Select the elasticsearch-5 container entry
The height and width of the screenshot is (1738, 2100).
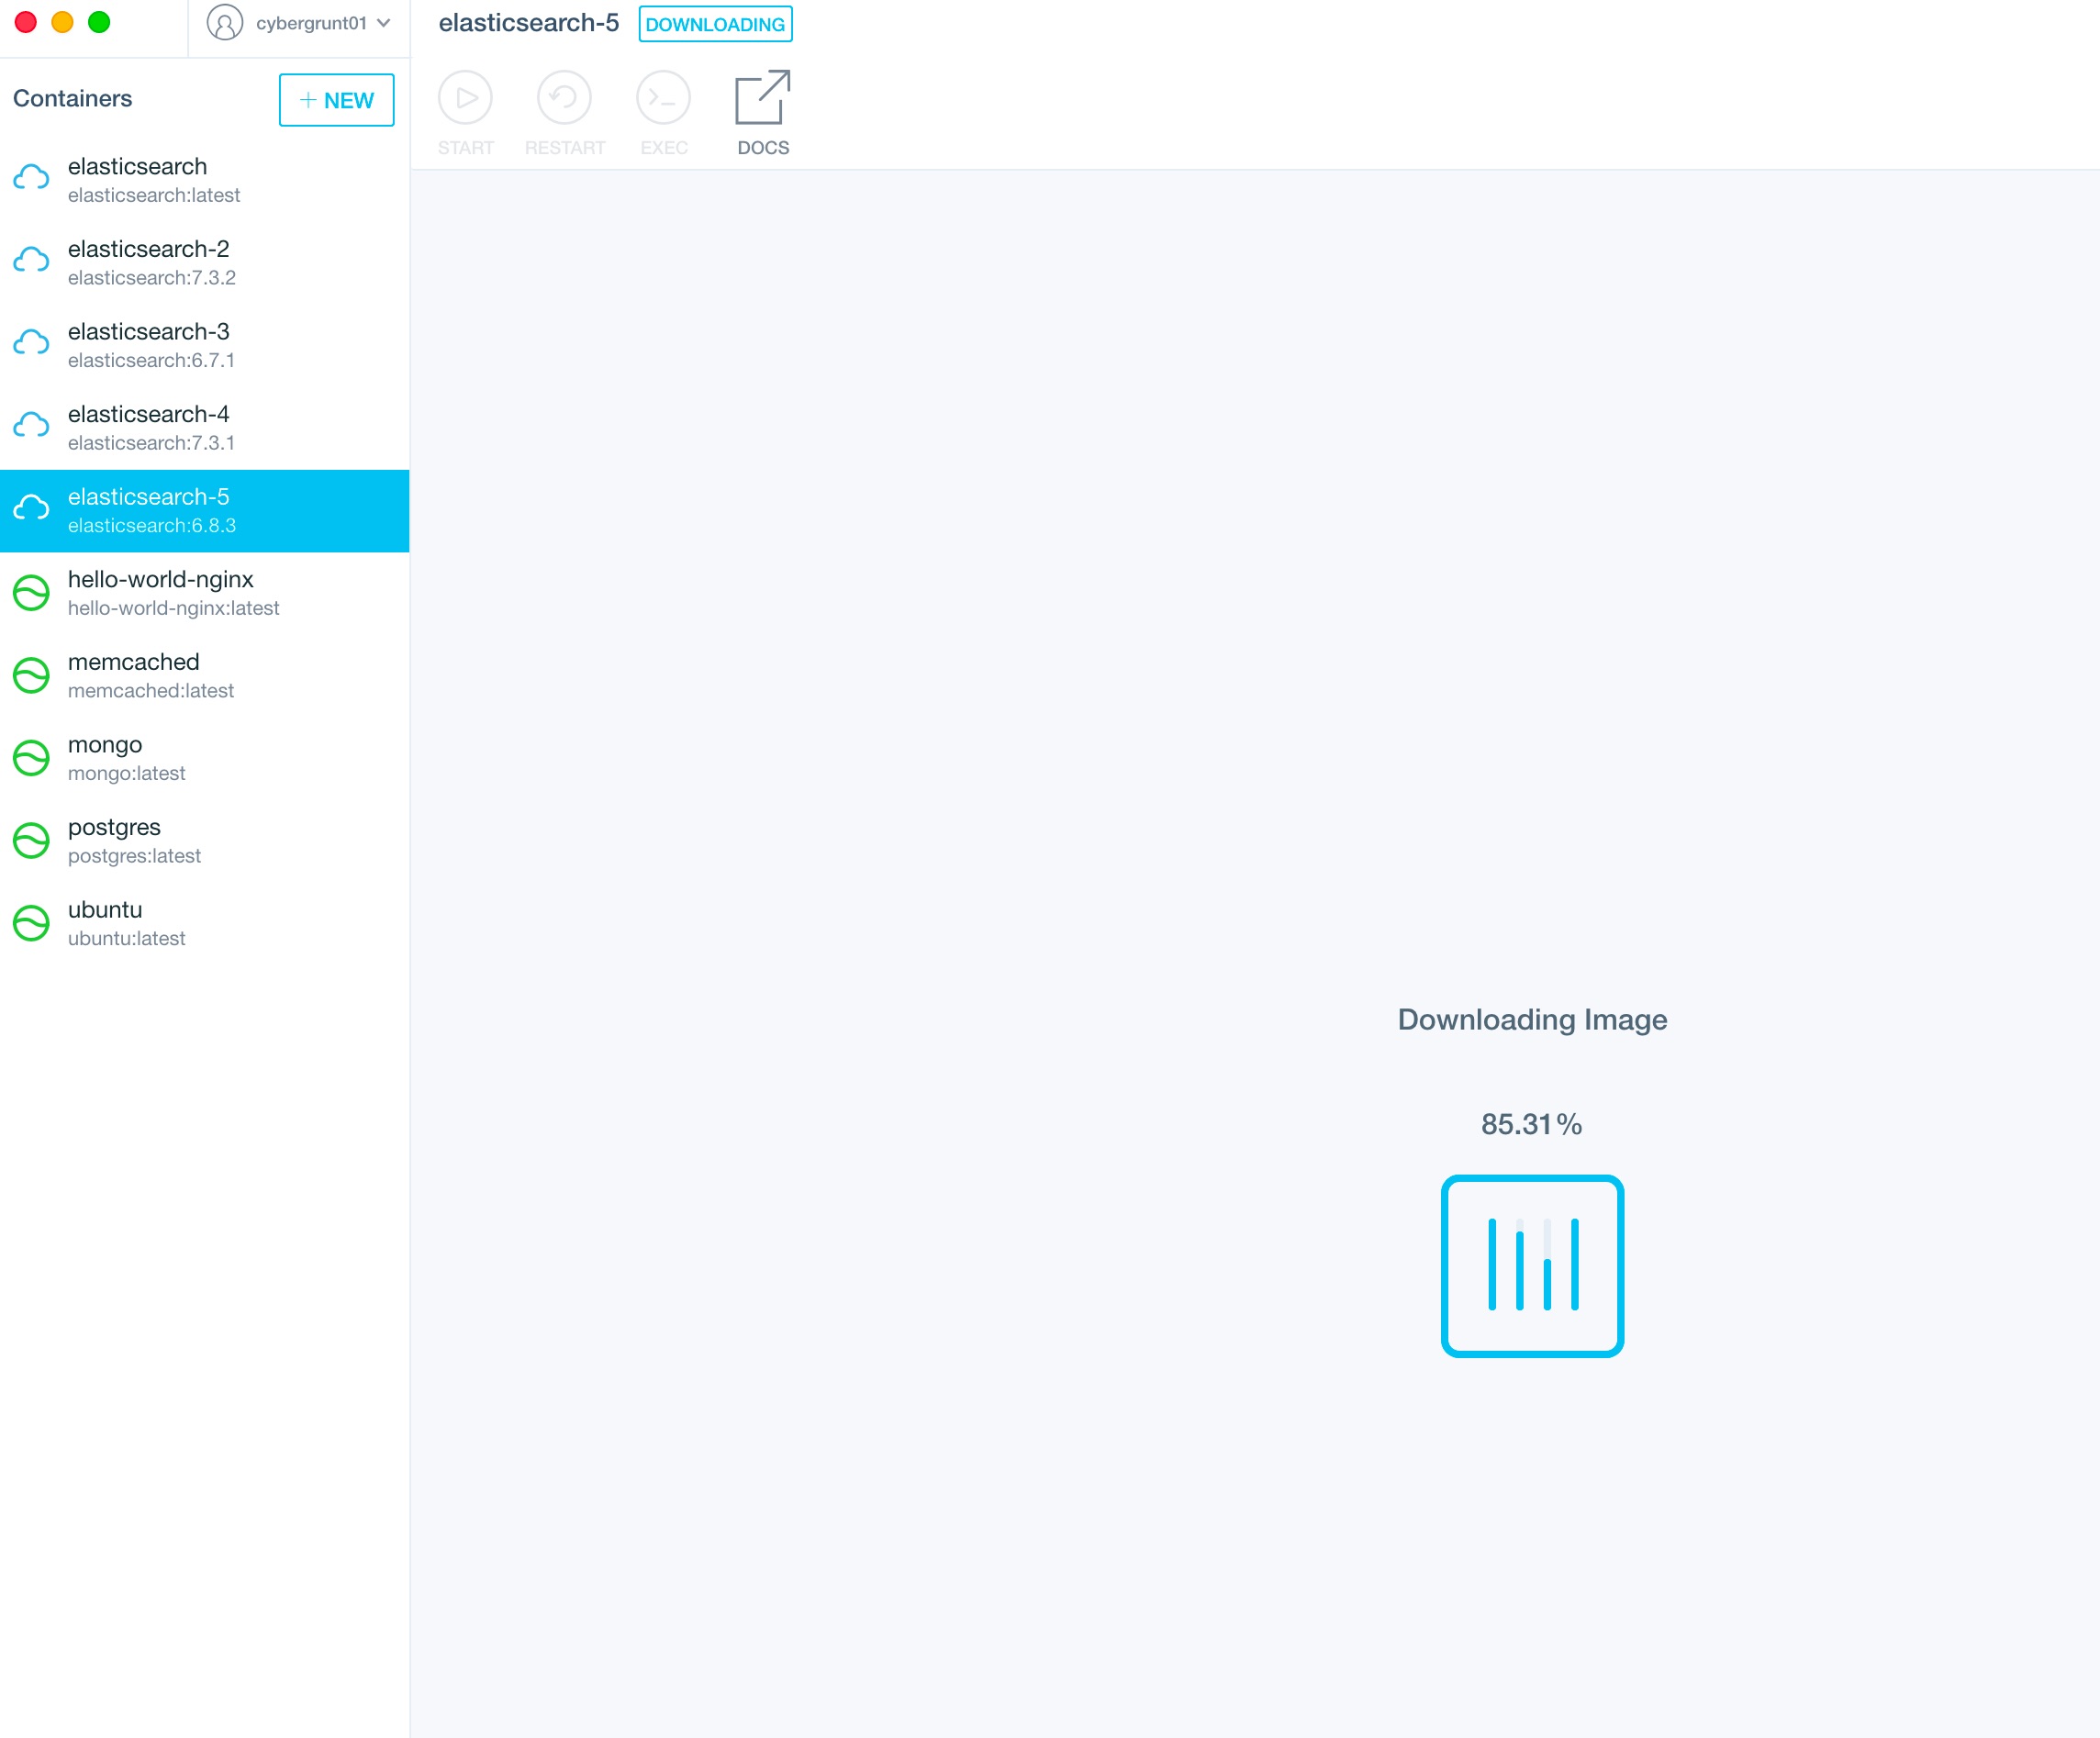[204, 510]
